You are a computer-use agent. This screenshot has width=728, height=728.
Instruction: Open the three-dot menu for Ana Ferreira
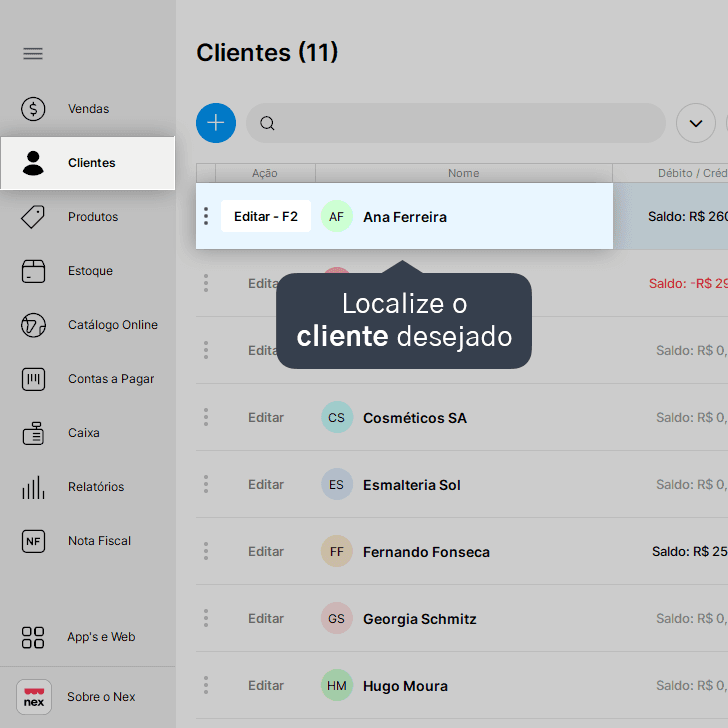coord(206,216)
